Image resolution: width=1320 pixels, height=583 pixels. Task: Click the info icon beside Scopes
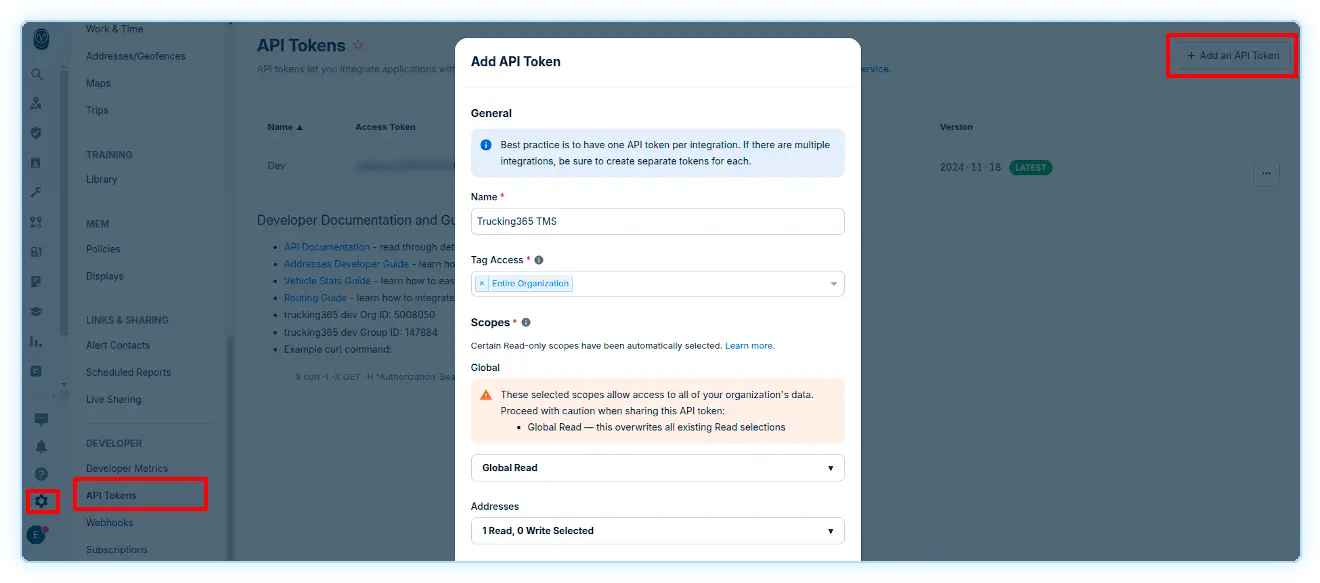click(x=526, y=323)
